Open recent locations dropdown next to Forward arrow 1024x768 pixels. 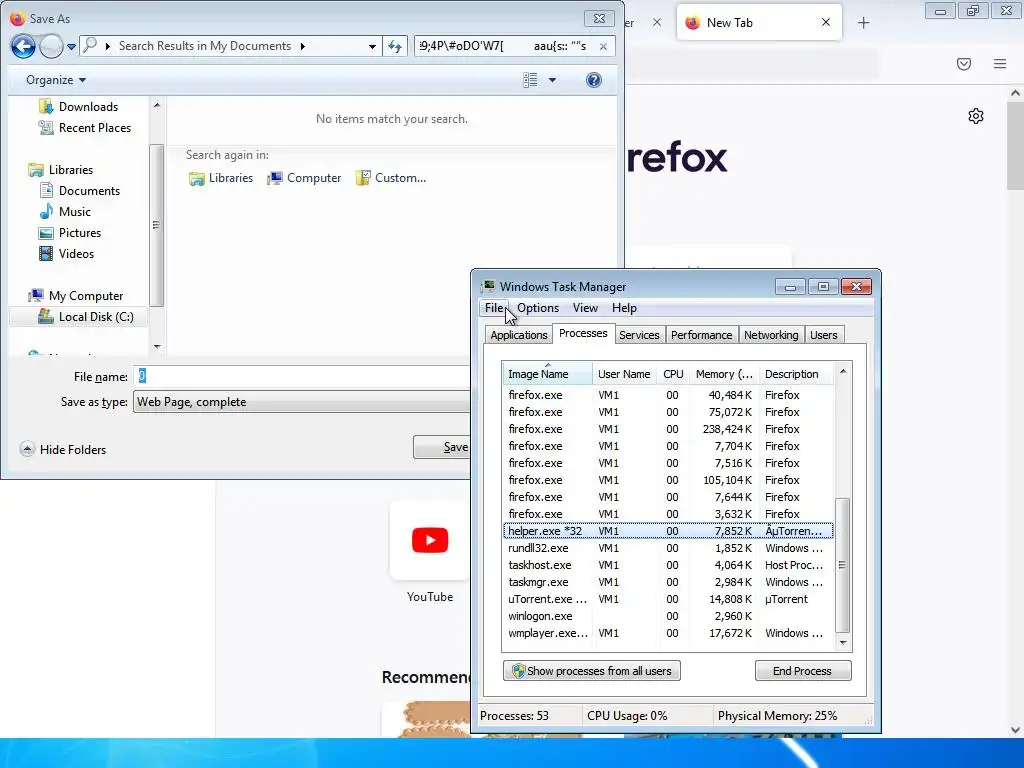pyautogui.click(x=71, y=46)
